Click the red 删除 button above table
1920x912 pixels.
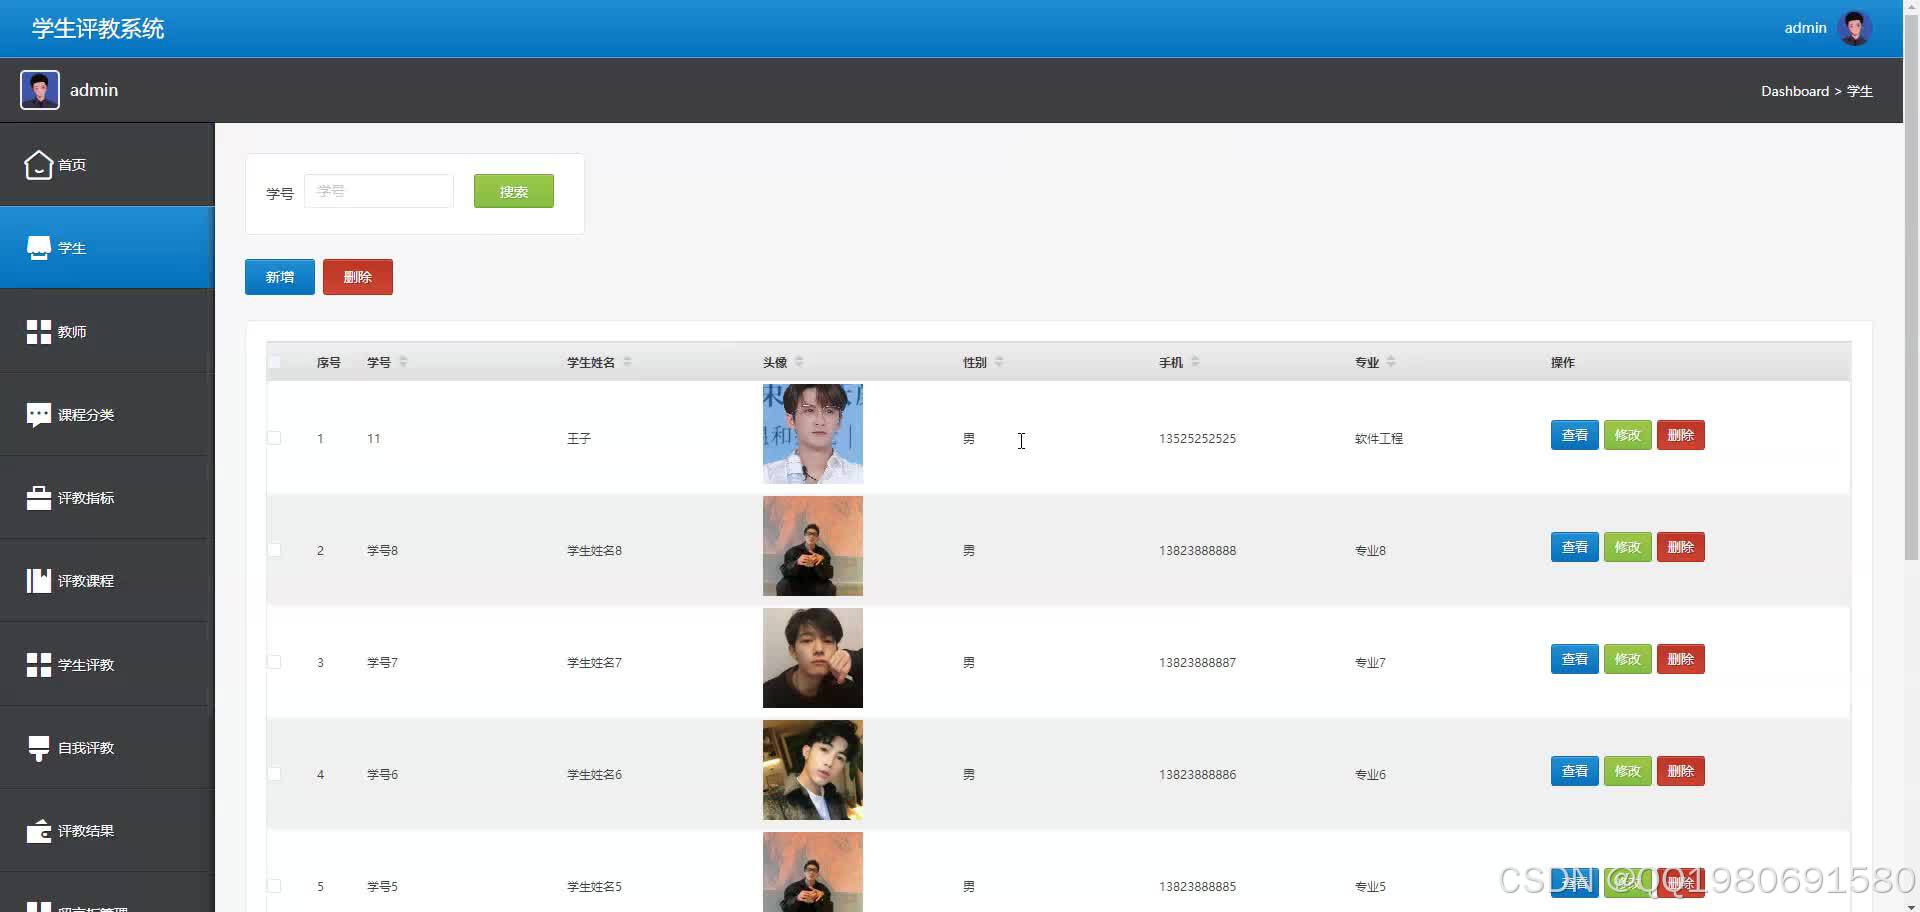pyautogui.click(x=358, y=277)
